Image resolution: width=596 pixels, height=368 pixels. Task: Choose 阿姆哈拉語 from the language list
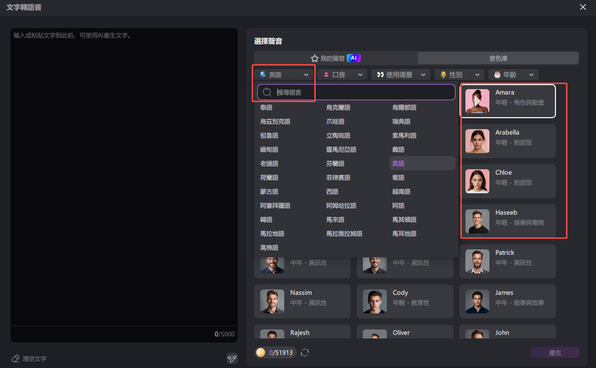coord(341,206)
